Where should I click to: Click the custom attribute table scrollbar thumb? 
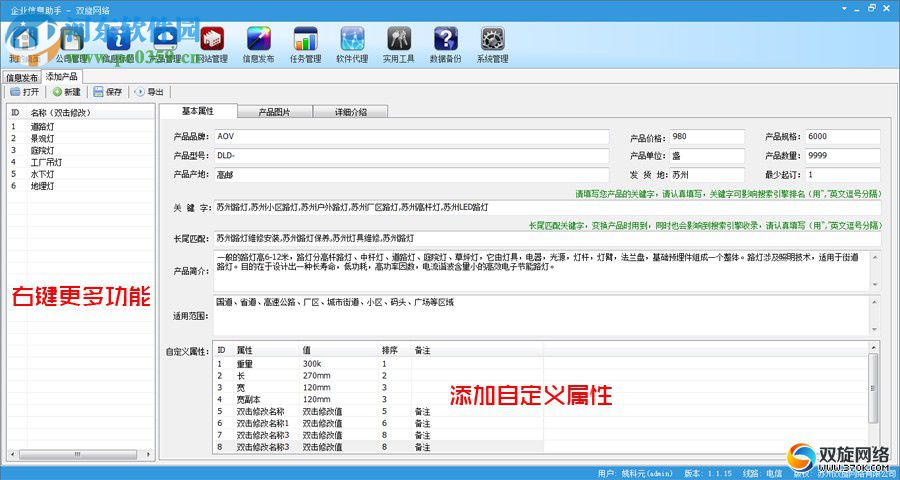(874, 388)
